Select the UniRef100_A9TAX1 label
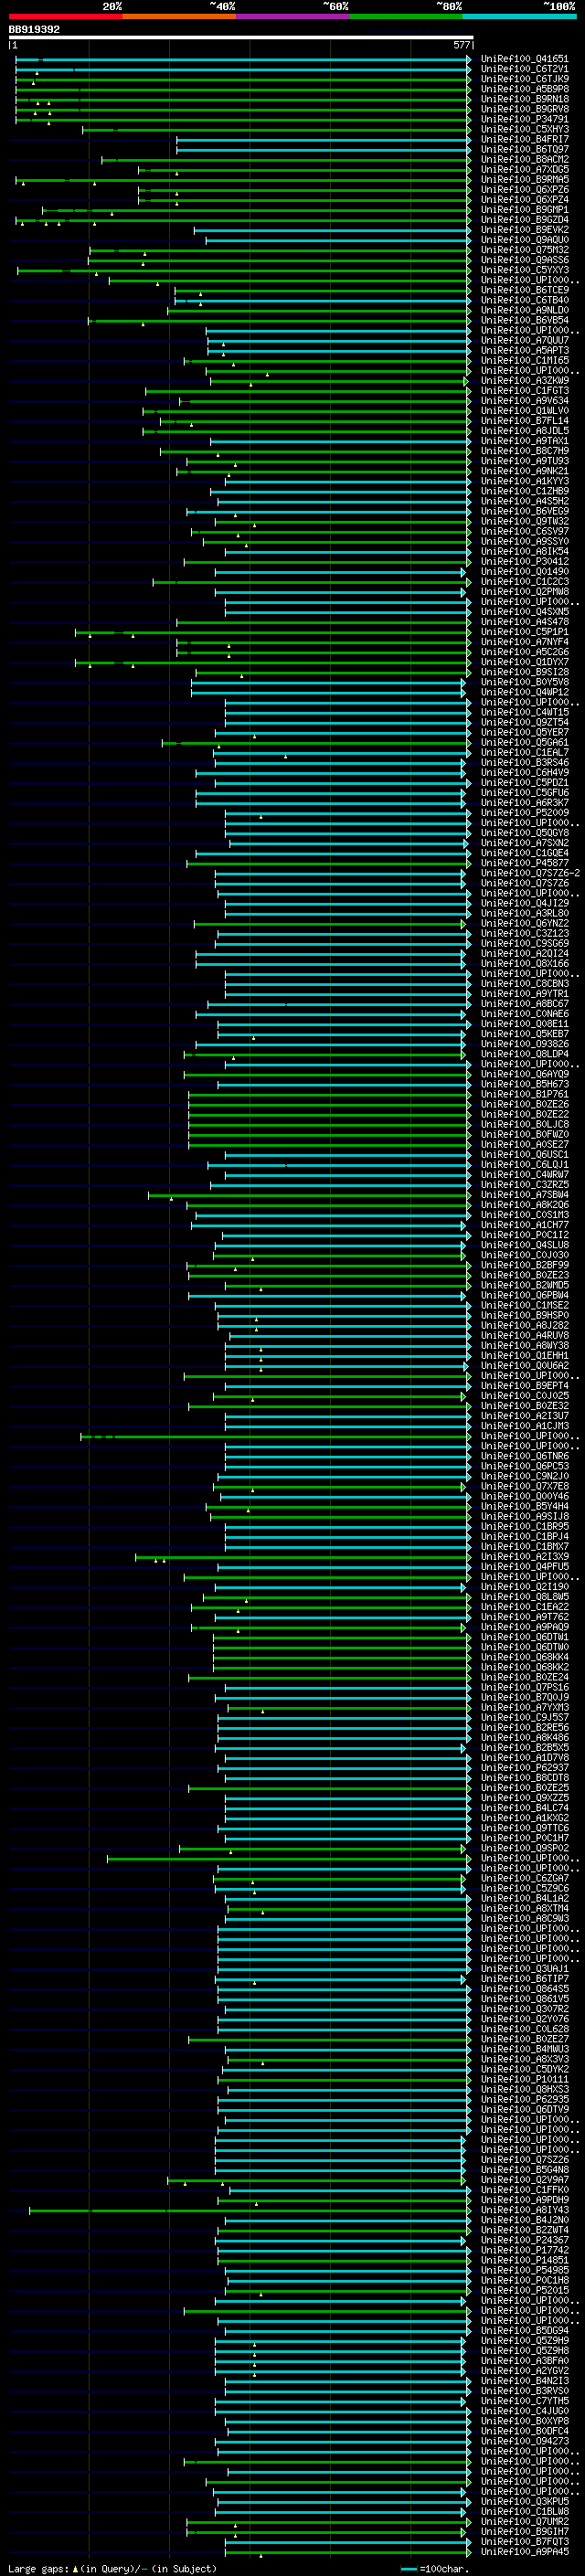585x2576 pixels. (x=525, y=441)
